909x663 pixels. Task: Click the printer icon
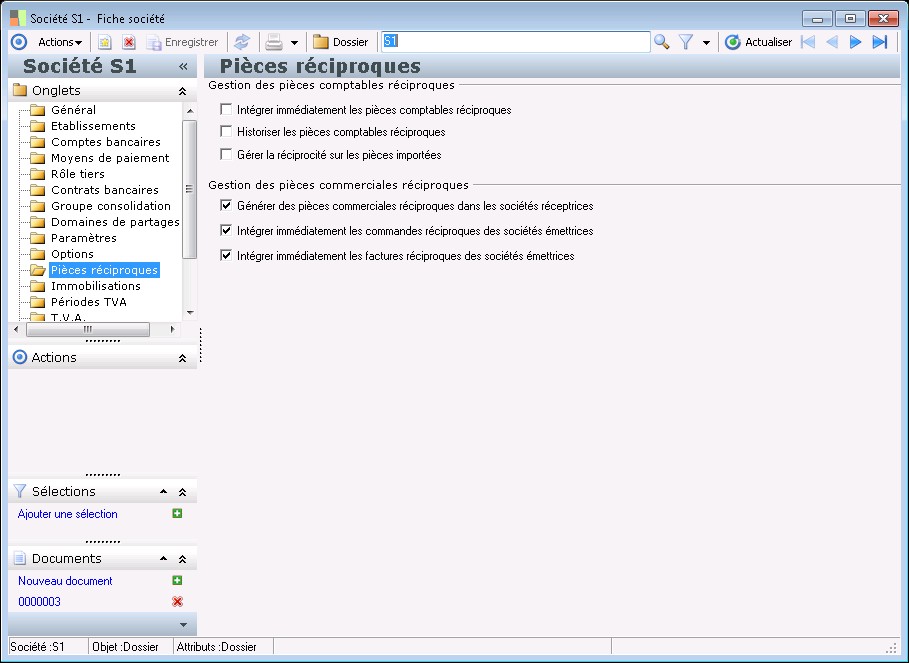click(274, 42)
